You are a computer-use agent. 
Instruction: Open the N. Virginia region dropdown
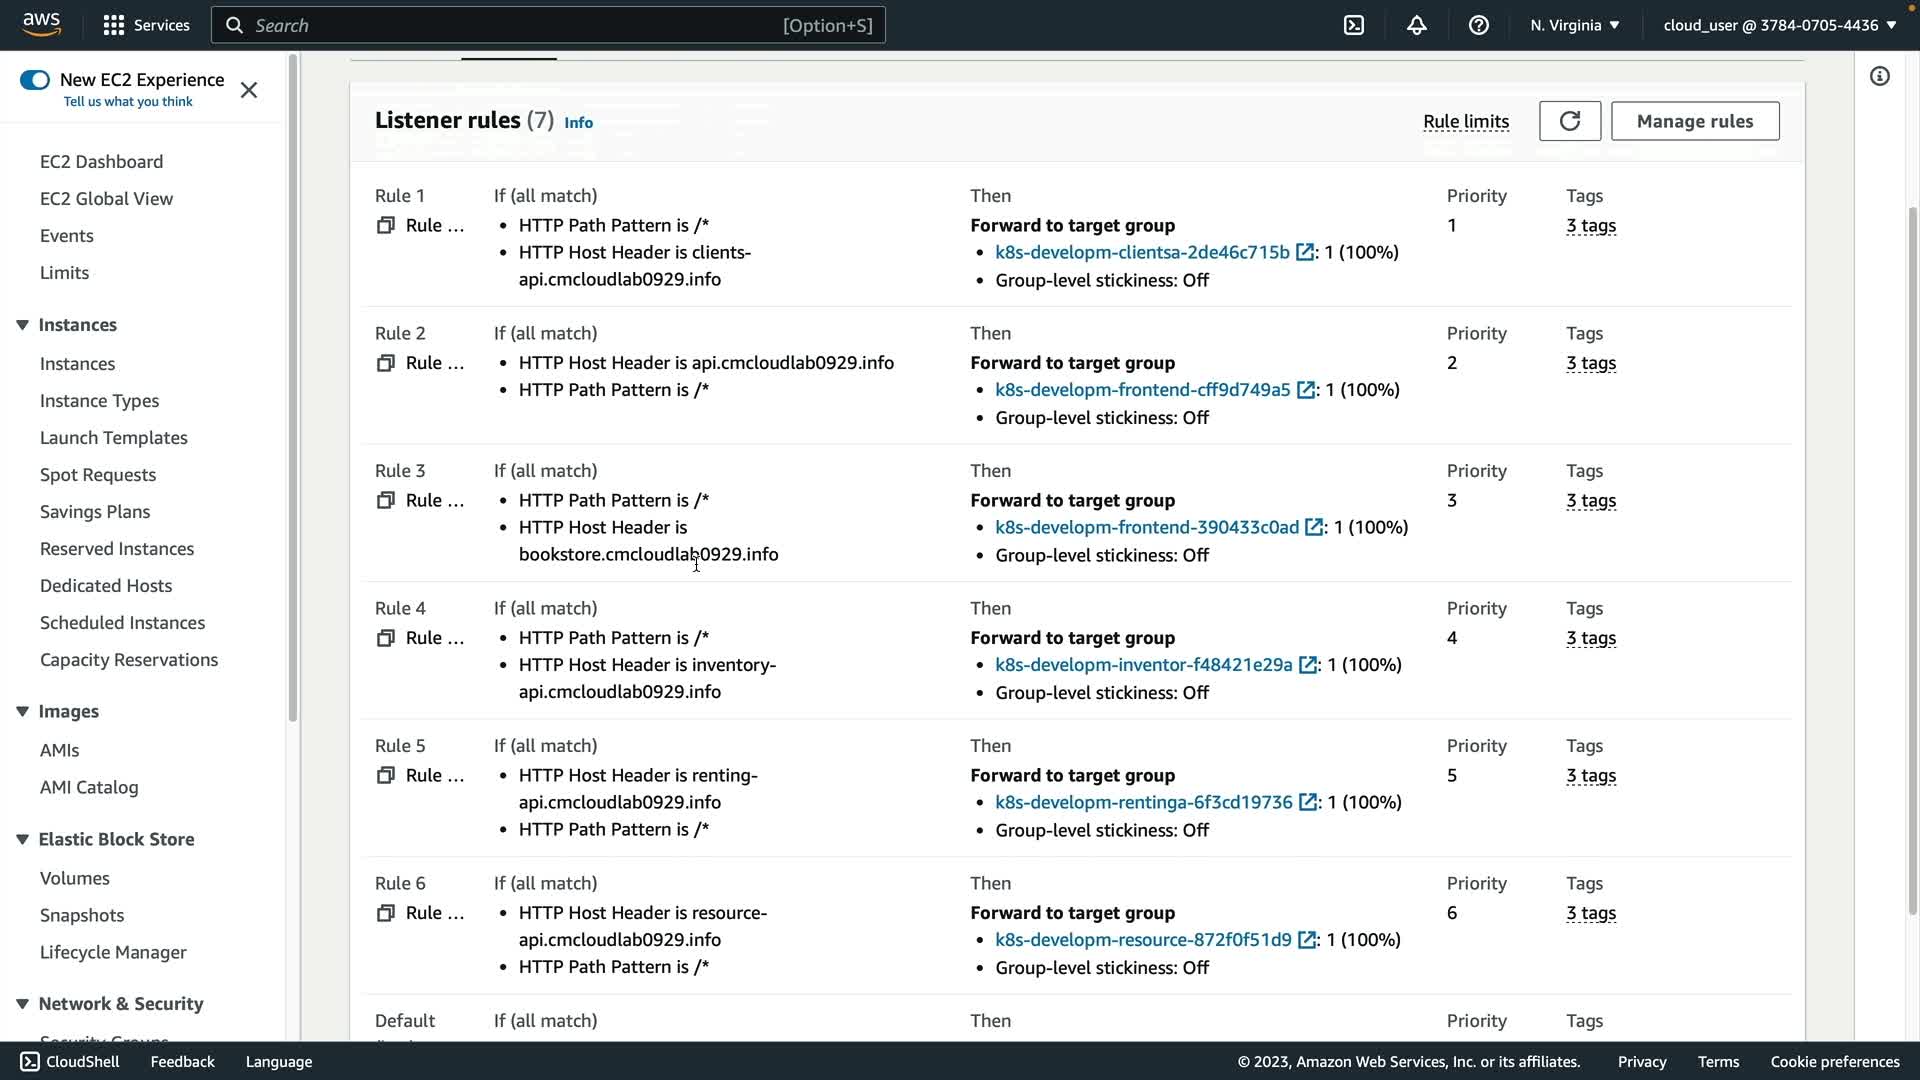click(x=1574, y=25)
